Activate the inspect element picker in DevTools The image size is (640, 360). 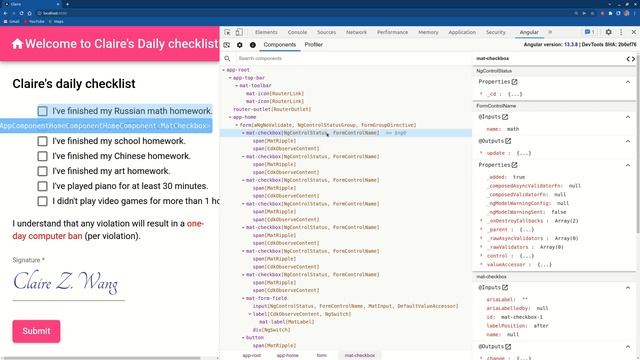[x=227, y=32]
